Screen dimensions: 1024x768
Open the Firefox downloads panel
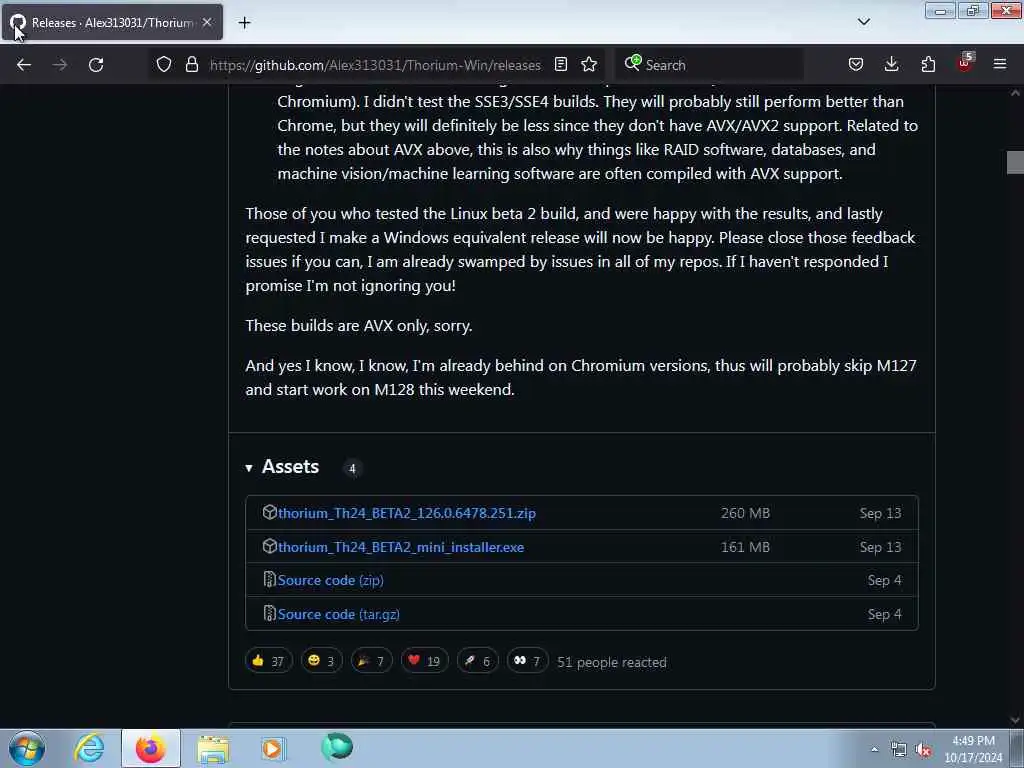[x=891, y=65]
